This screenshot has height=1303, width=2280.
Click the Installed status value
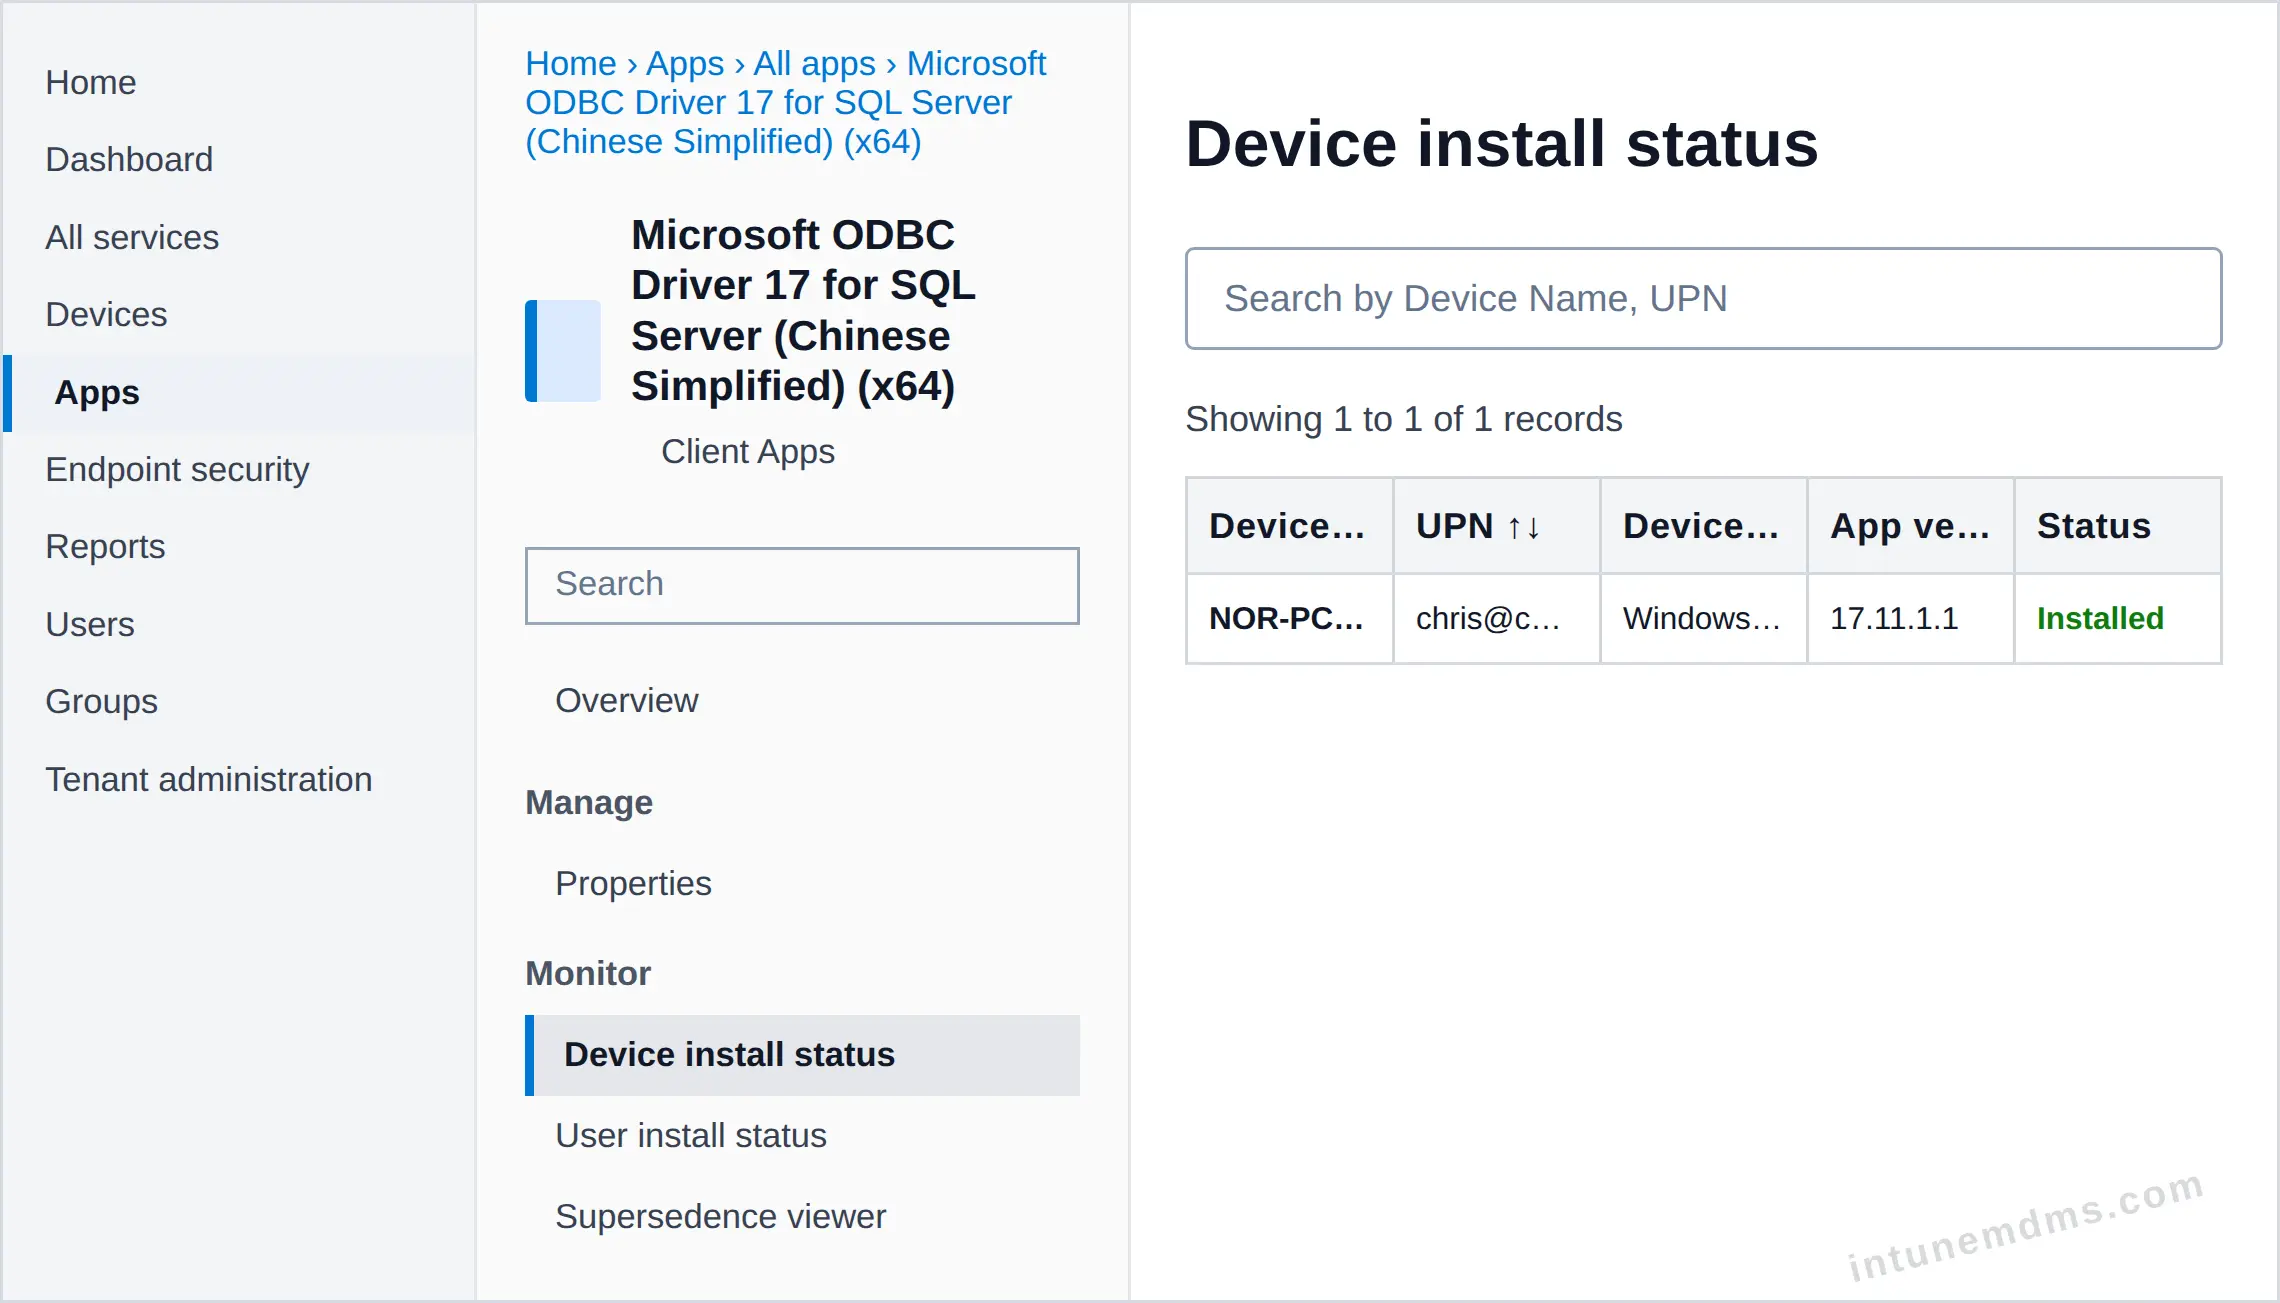(2100, 618)
